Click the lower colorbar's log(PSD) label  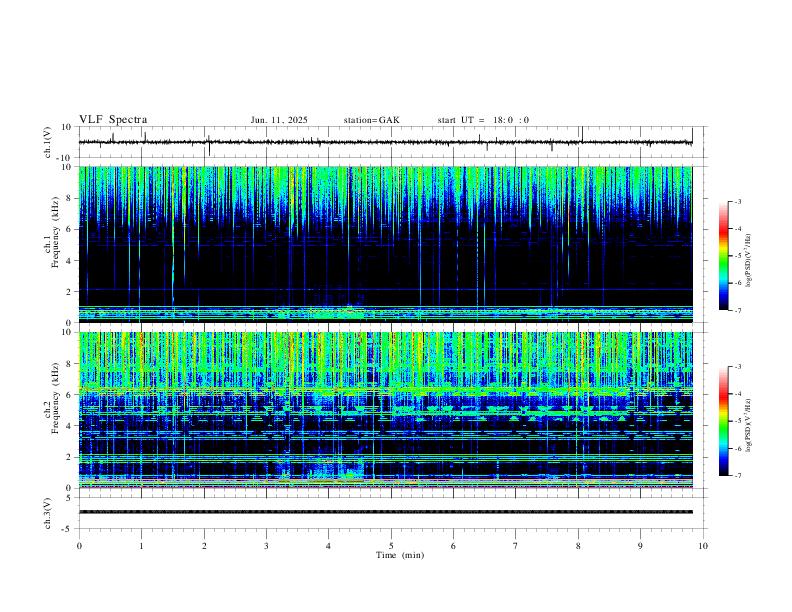748,425
